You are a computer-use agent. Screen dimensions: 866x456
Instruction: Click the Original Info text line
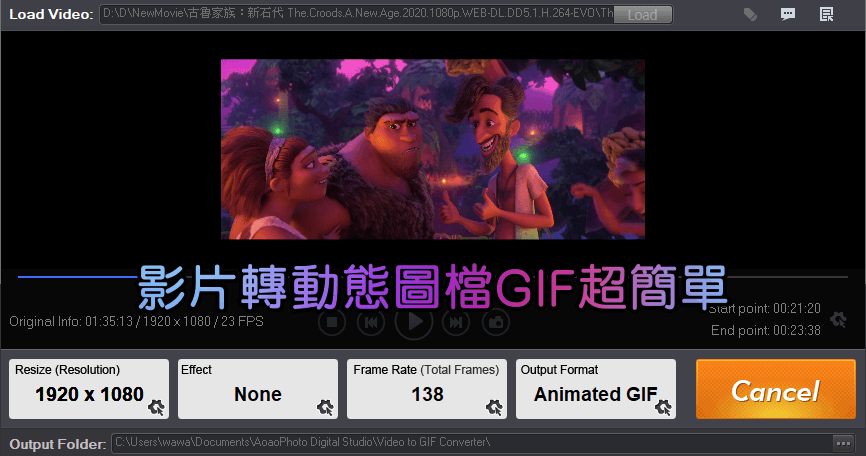coord(136,321)
